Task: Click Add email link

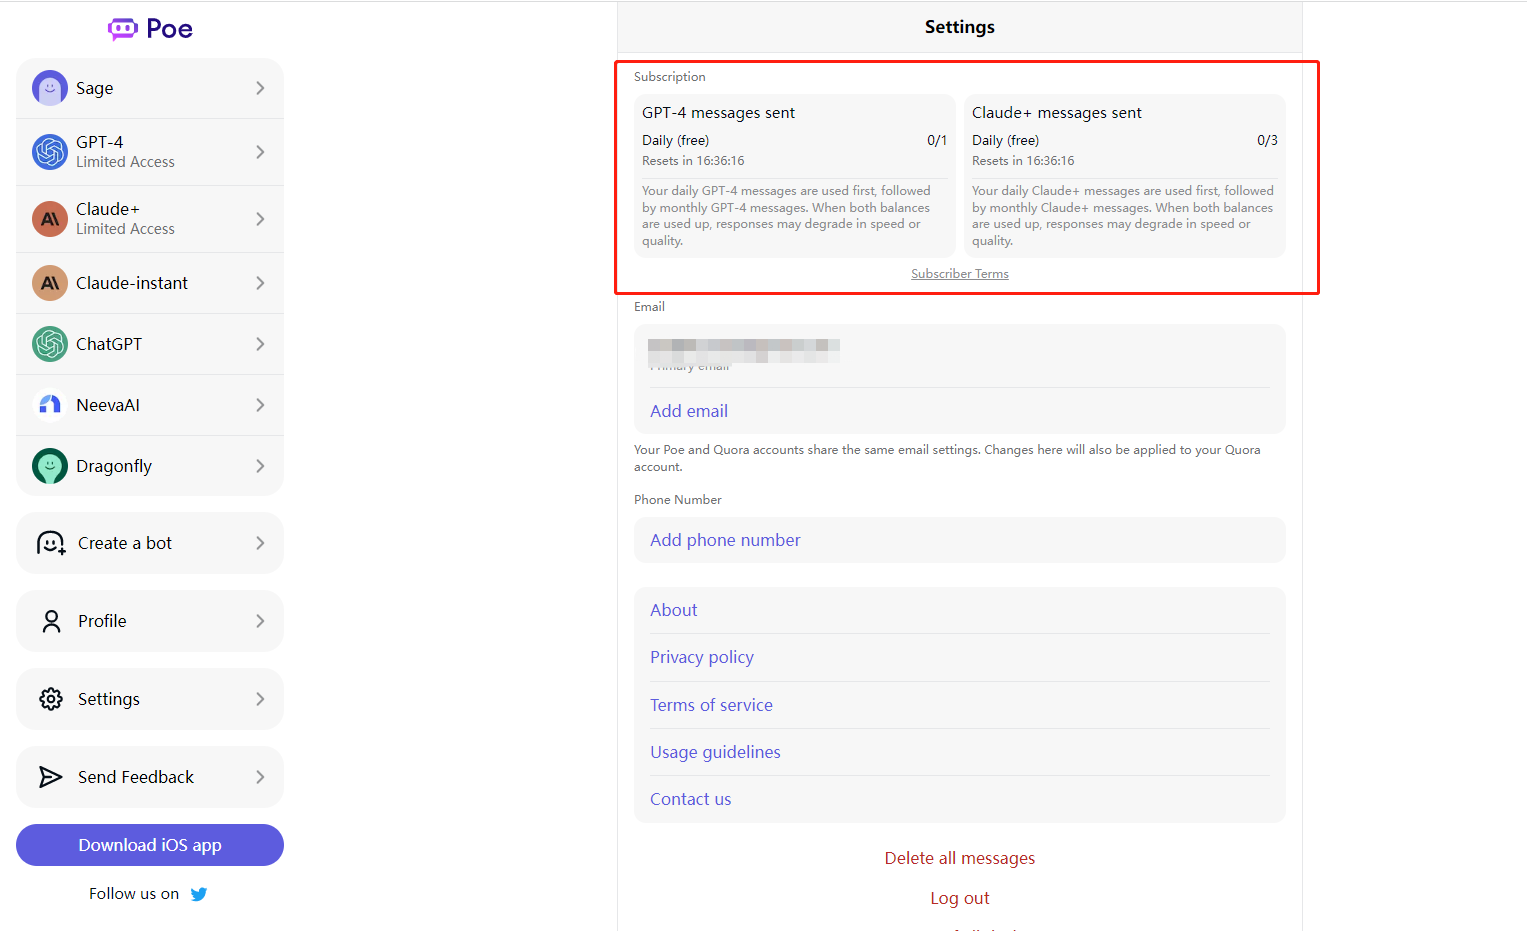Action: 689,411
